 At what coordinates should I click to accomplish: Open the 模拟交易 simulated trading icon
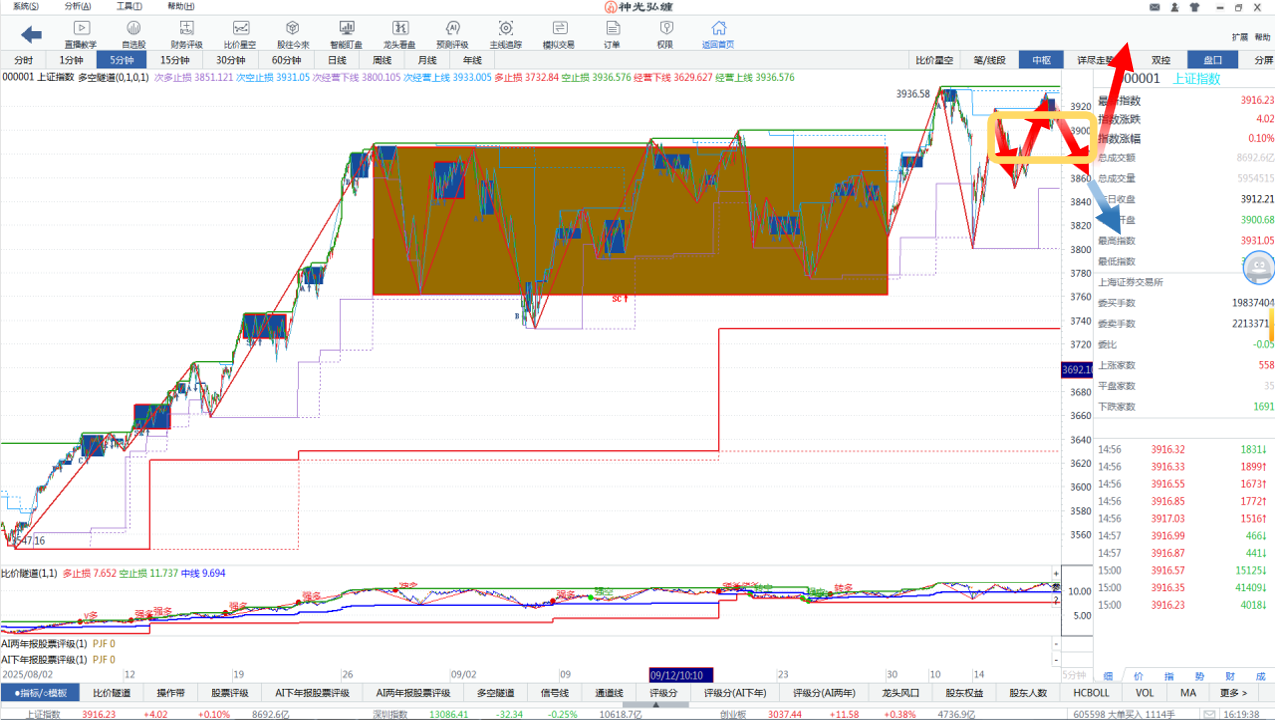558,34
